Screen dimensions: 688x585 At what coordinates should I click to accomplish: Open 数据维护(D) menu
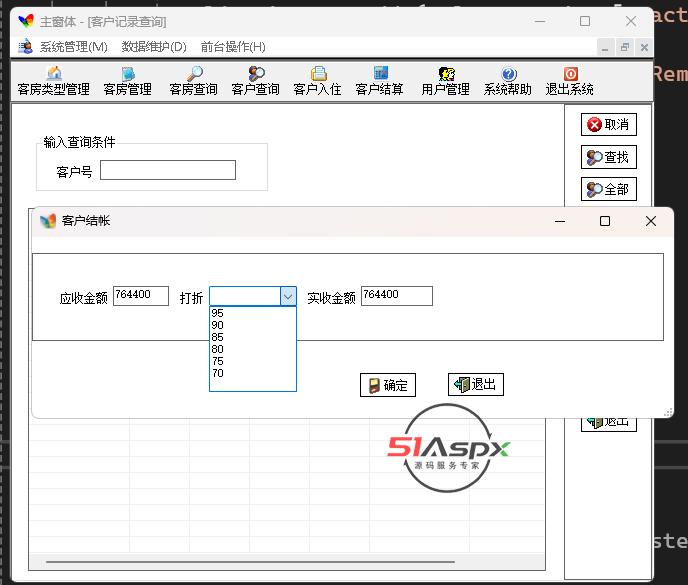pyautogui.click(x=154, y=47)
